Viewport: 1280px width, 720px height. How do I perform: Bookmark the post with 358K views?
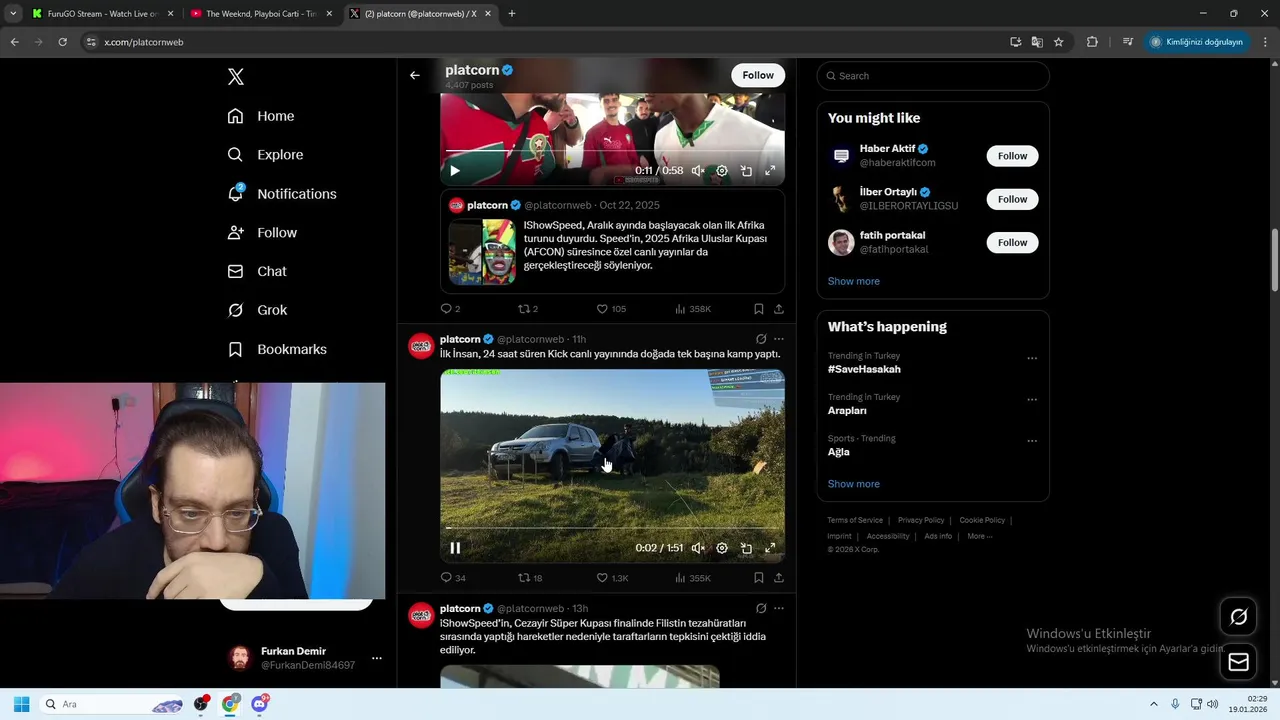click(759, 309)
